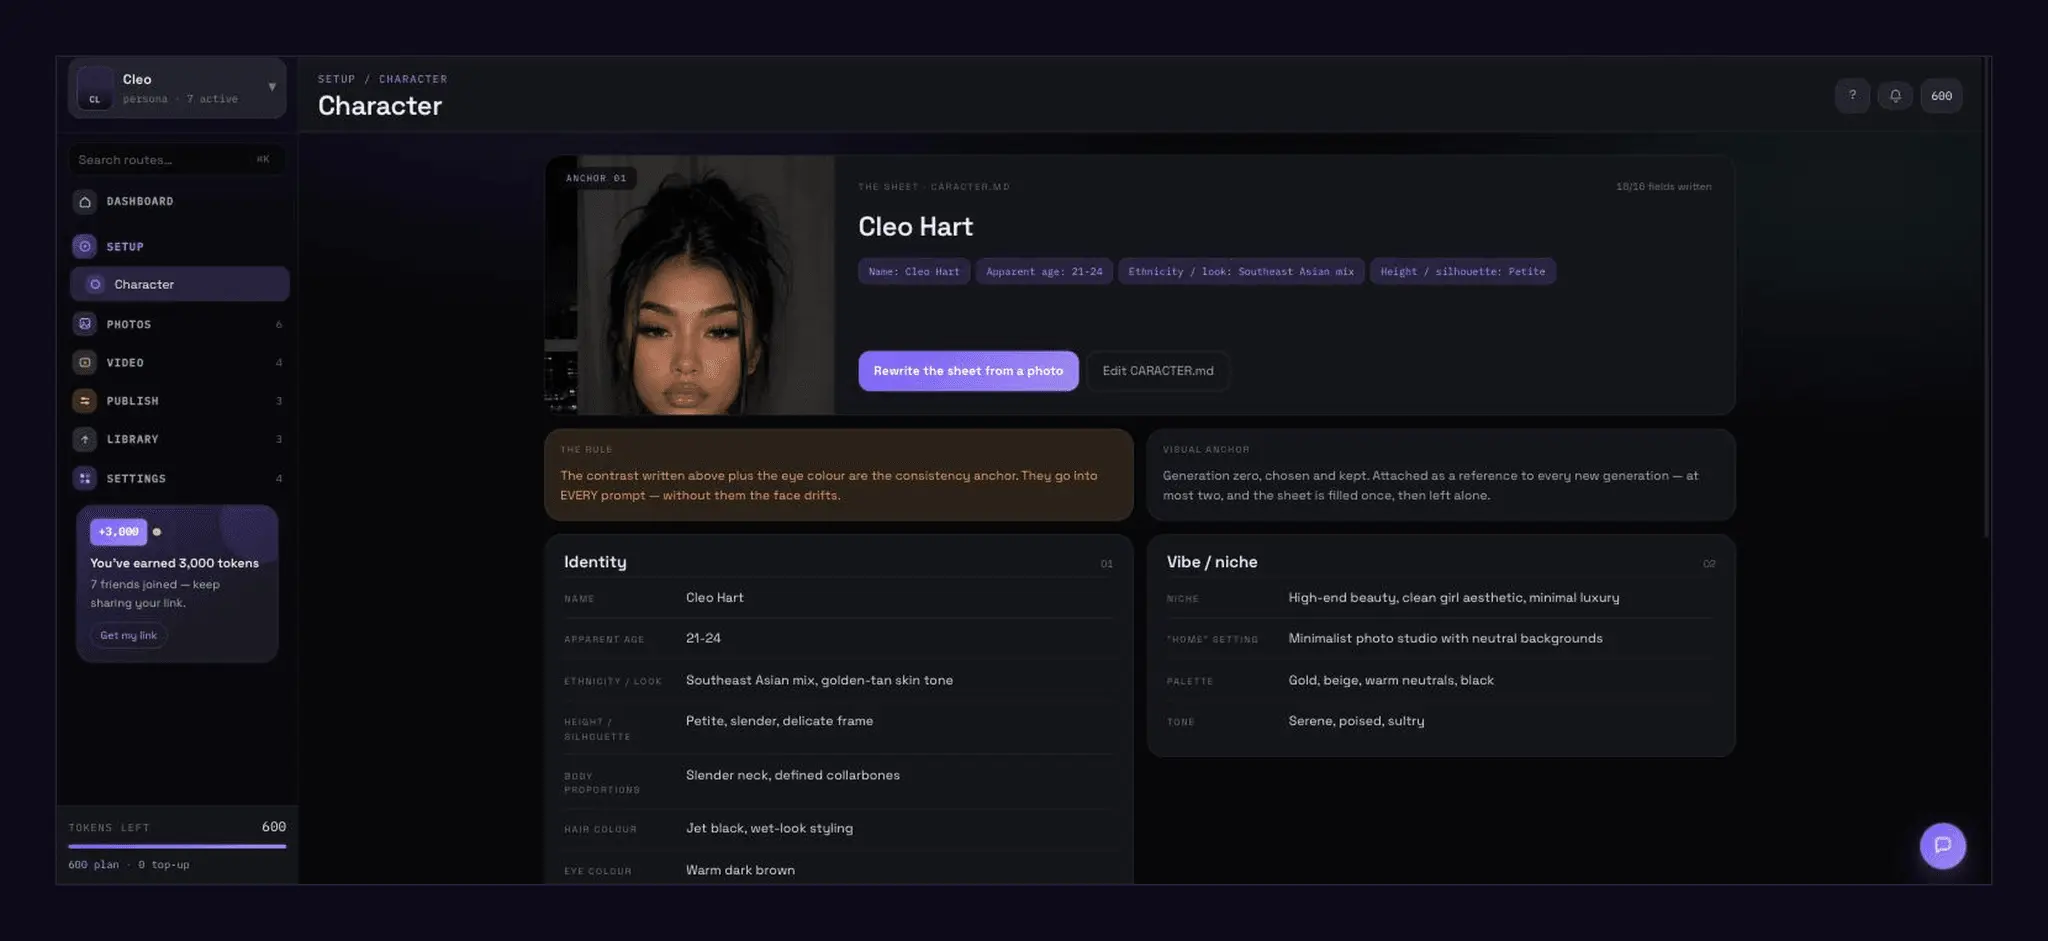Viewport: 2048px width, 941px height.
Task: Click the Setup section icon
Action: [85, 246]
